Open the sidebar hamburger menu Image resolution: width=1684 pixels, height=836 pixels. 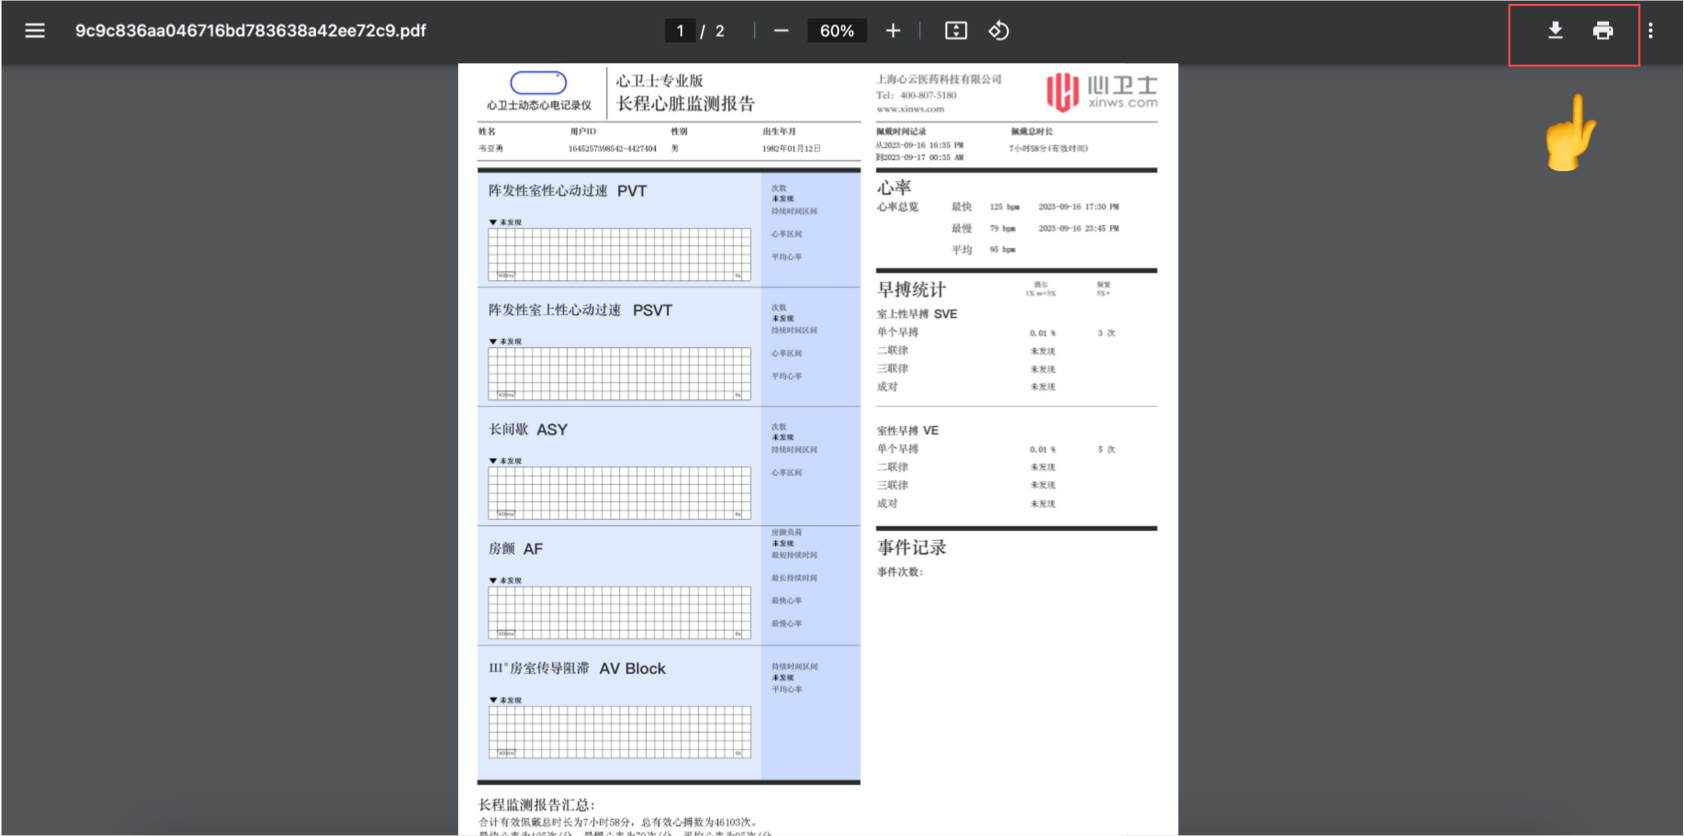35,31
